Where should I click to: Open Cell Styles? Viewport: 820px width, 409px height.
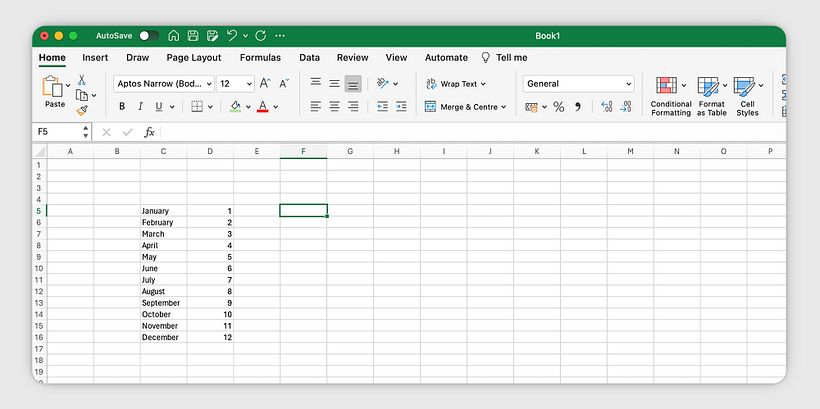[x=747, y=97]
